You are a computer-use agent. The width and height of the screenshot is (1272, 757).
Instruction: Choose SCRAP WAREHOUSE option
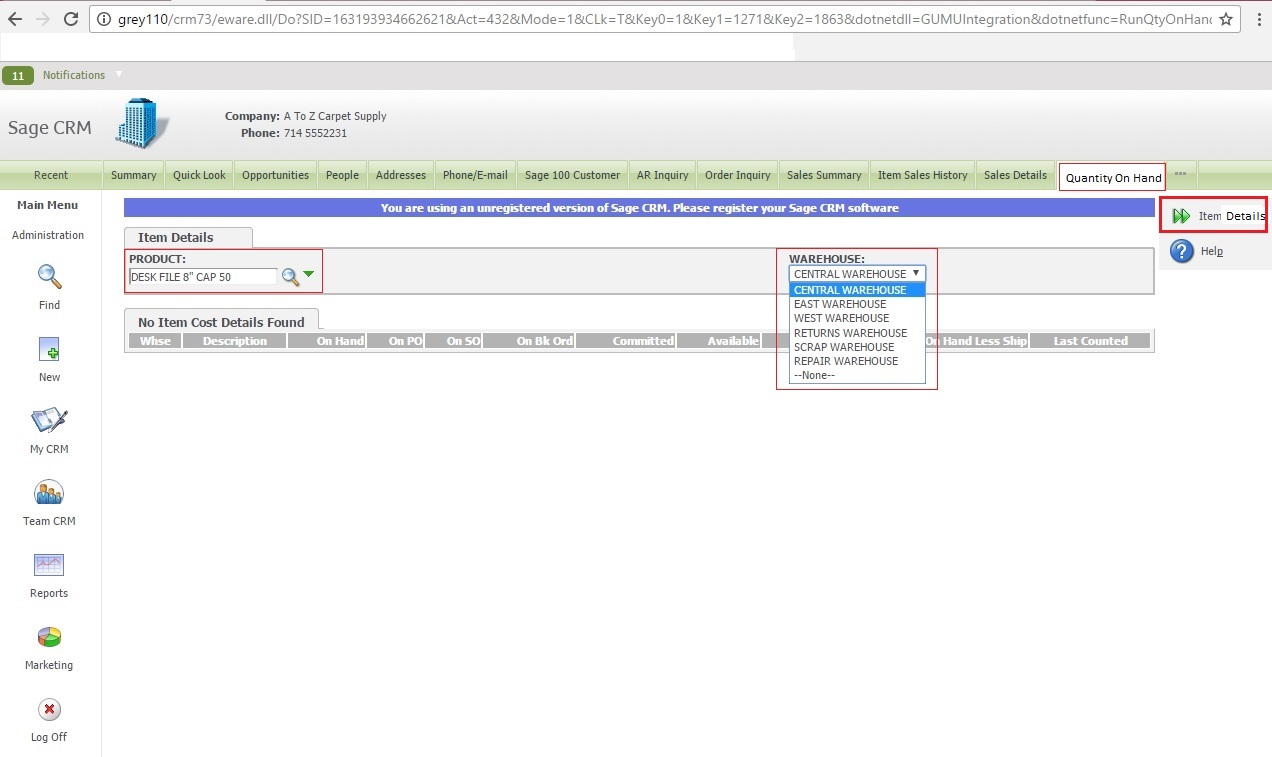coord(857,347)
